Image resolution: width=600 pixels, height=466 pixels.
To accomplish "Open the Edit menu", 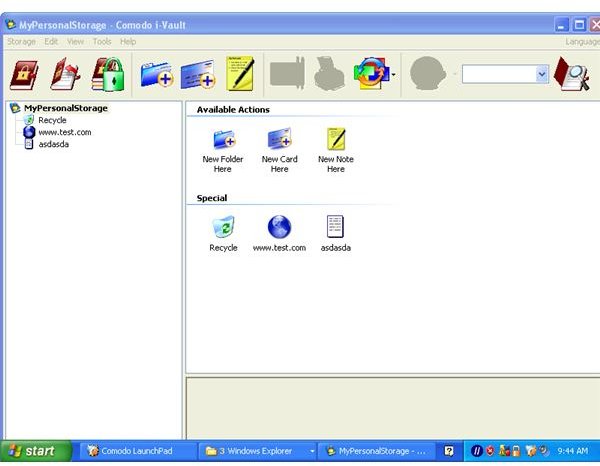I will 51,41.
